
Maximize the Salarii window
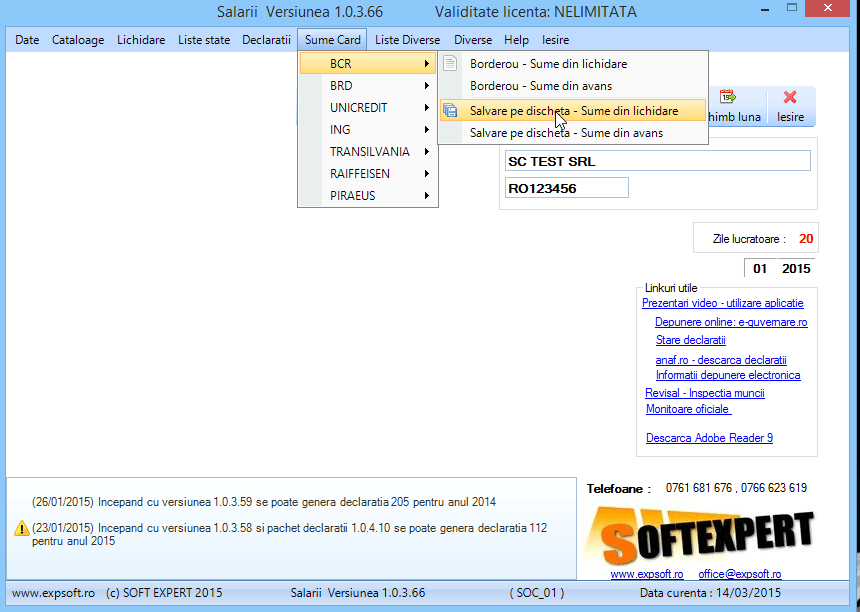791,8
